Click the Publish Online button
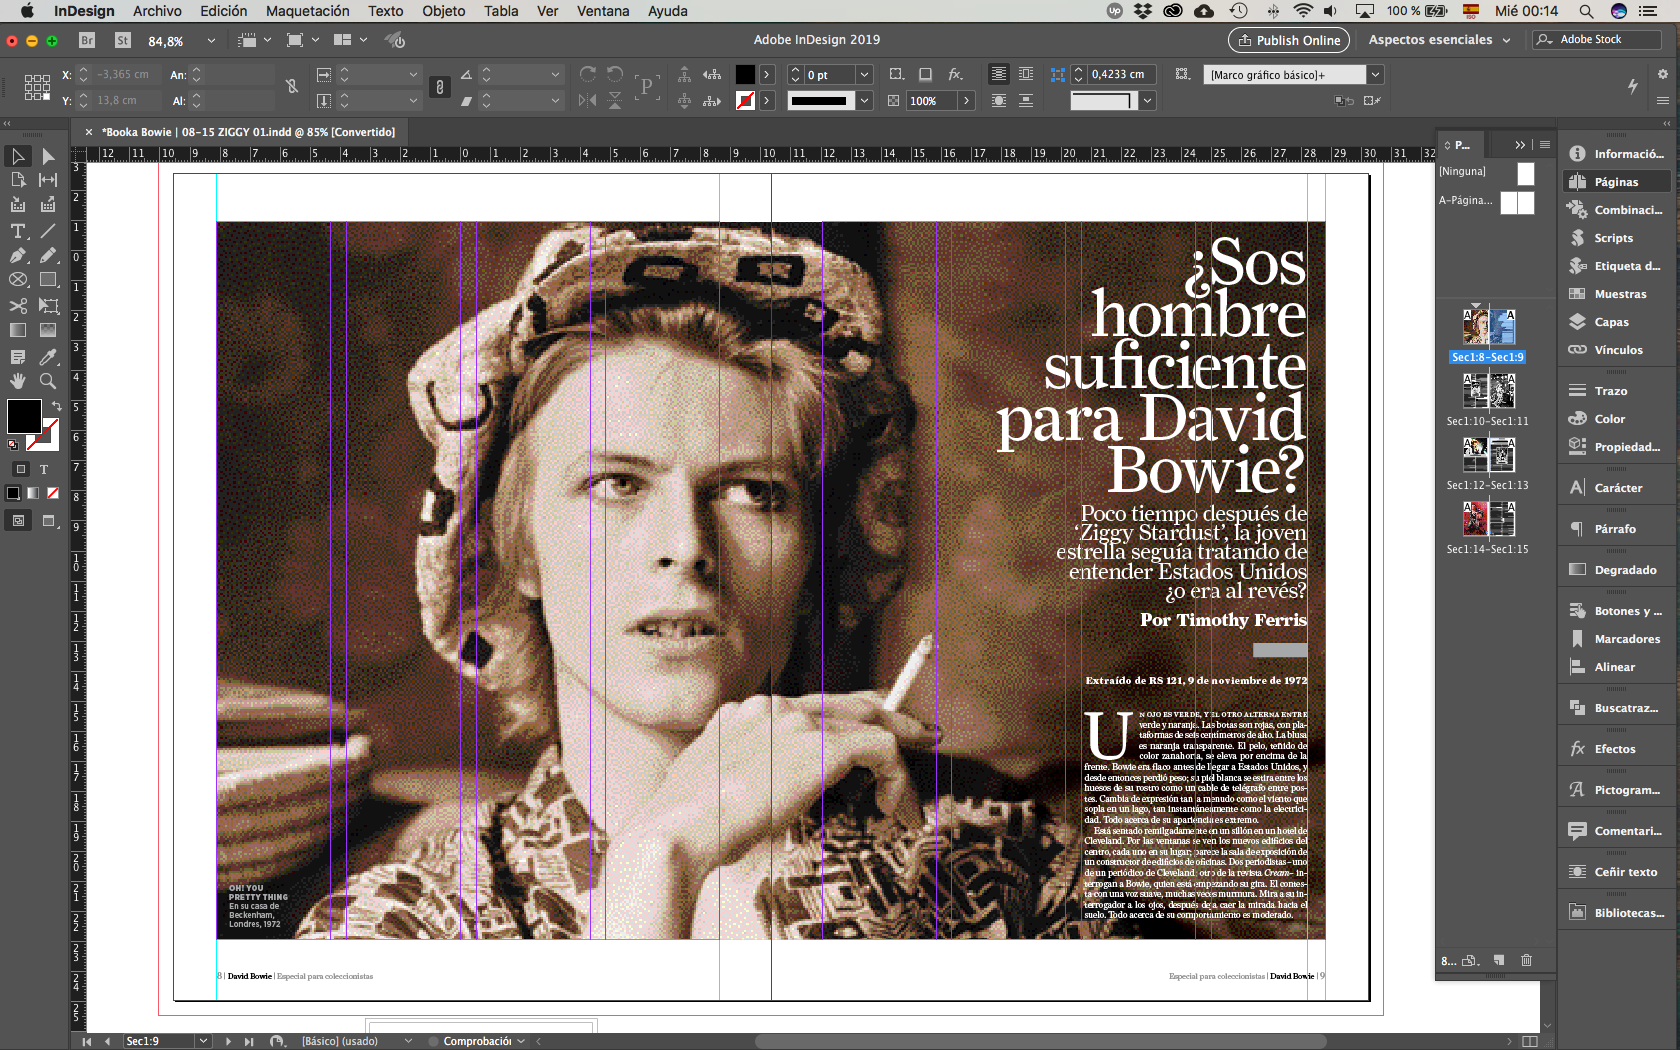 (x=1289, y=40)
